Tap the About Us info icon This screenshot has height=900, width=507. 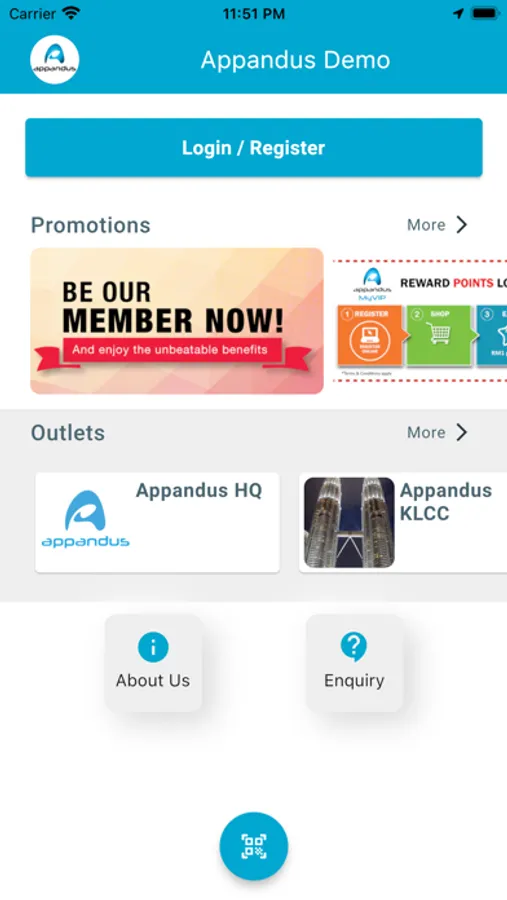(x=153, y=647)
